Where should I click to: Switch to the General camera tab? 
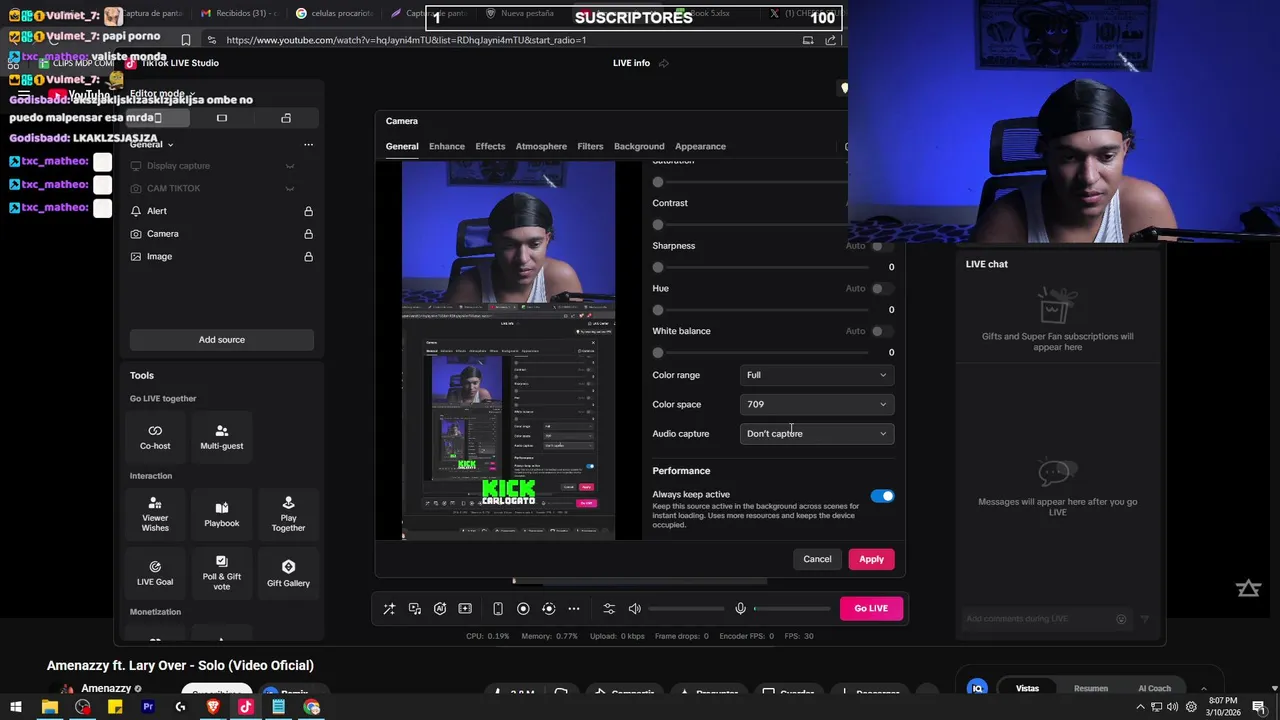click(402, 146)
